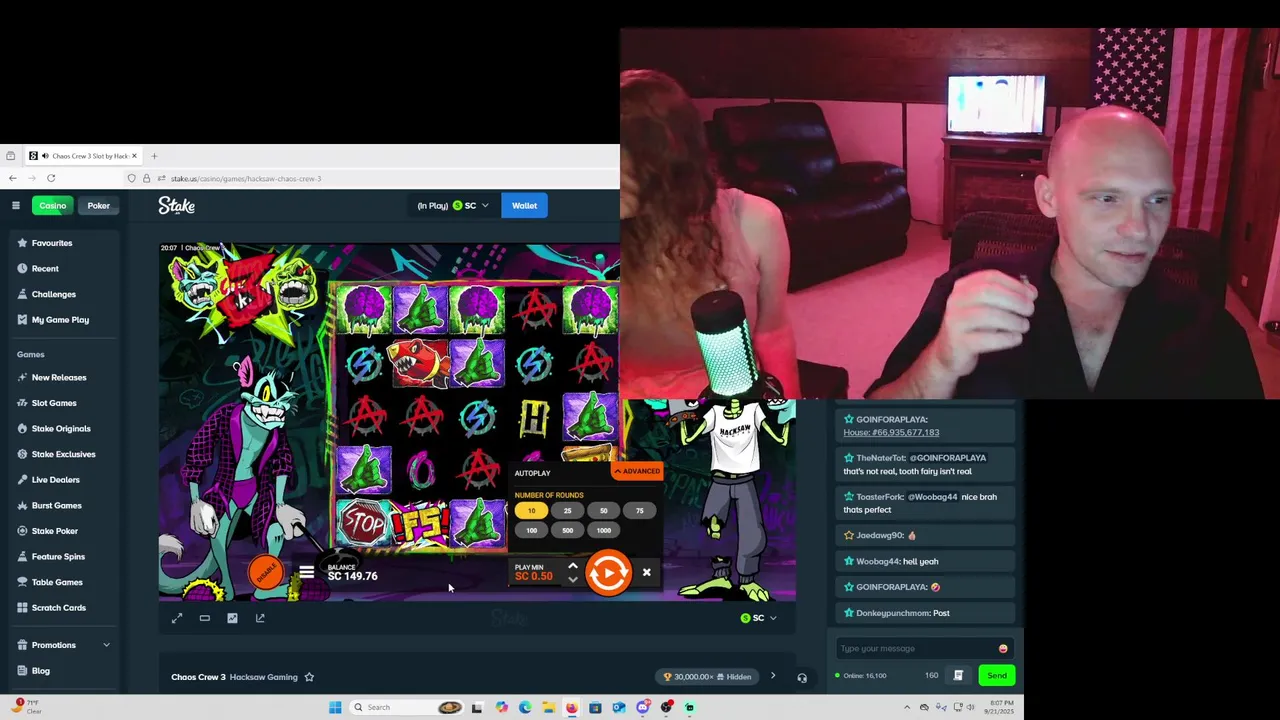Open Stake Poker in the sidebar
Screen dimensions: 1280x720
click(54, 531)
